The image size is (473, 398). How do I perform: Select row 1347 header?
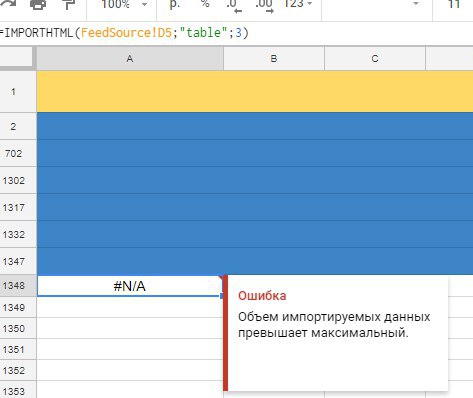pos(18,261)
